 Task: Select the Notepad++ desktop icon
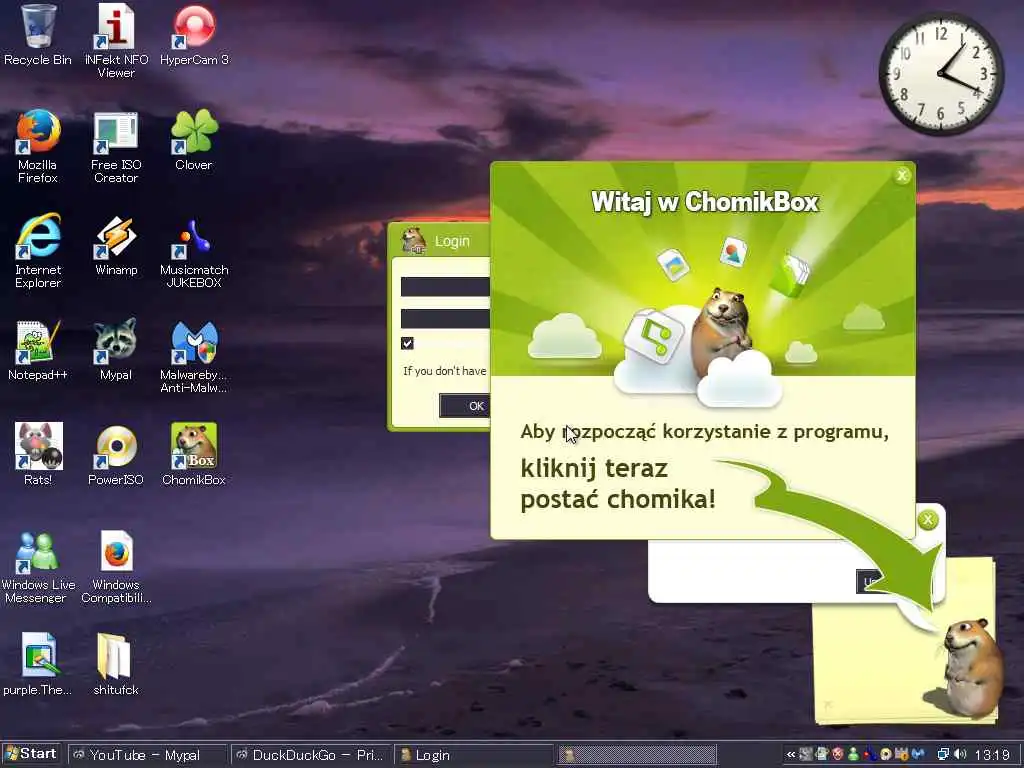pos(37,349)
